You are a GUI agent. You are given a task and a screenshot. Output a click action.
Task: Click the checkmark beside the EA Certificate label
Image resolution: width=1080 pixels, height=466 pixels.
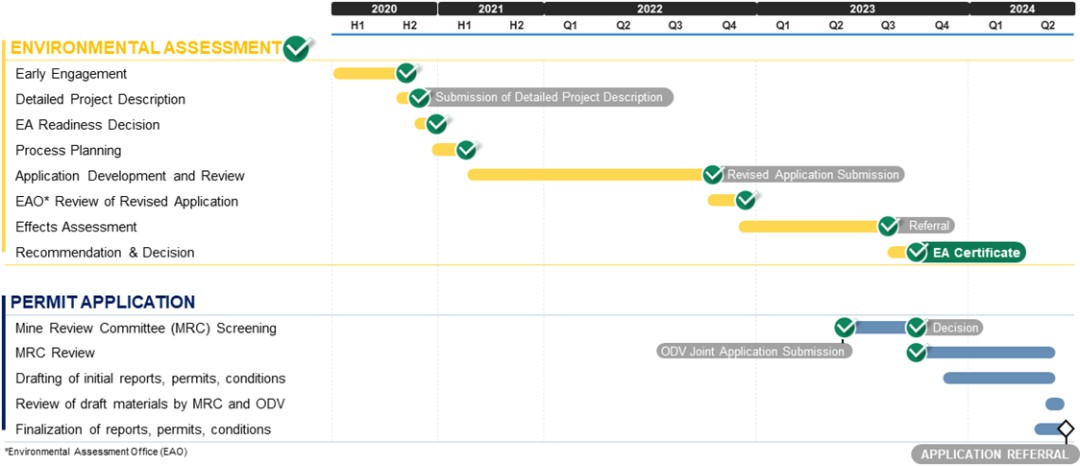pyautogui.click(x=917, y=252)
